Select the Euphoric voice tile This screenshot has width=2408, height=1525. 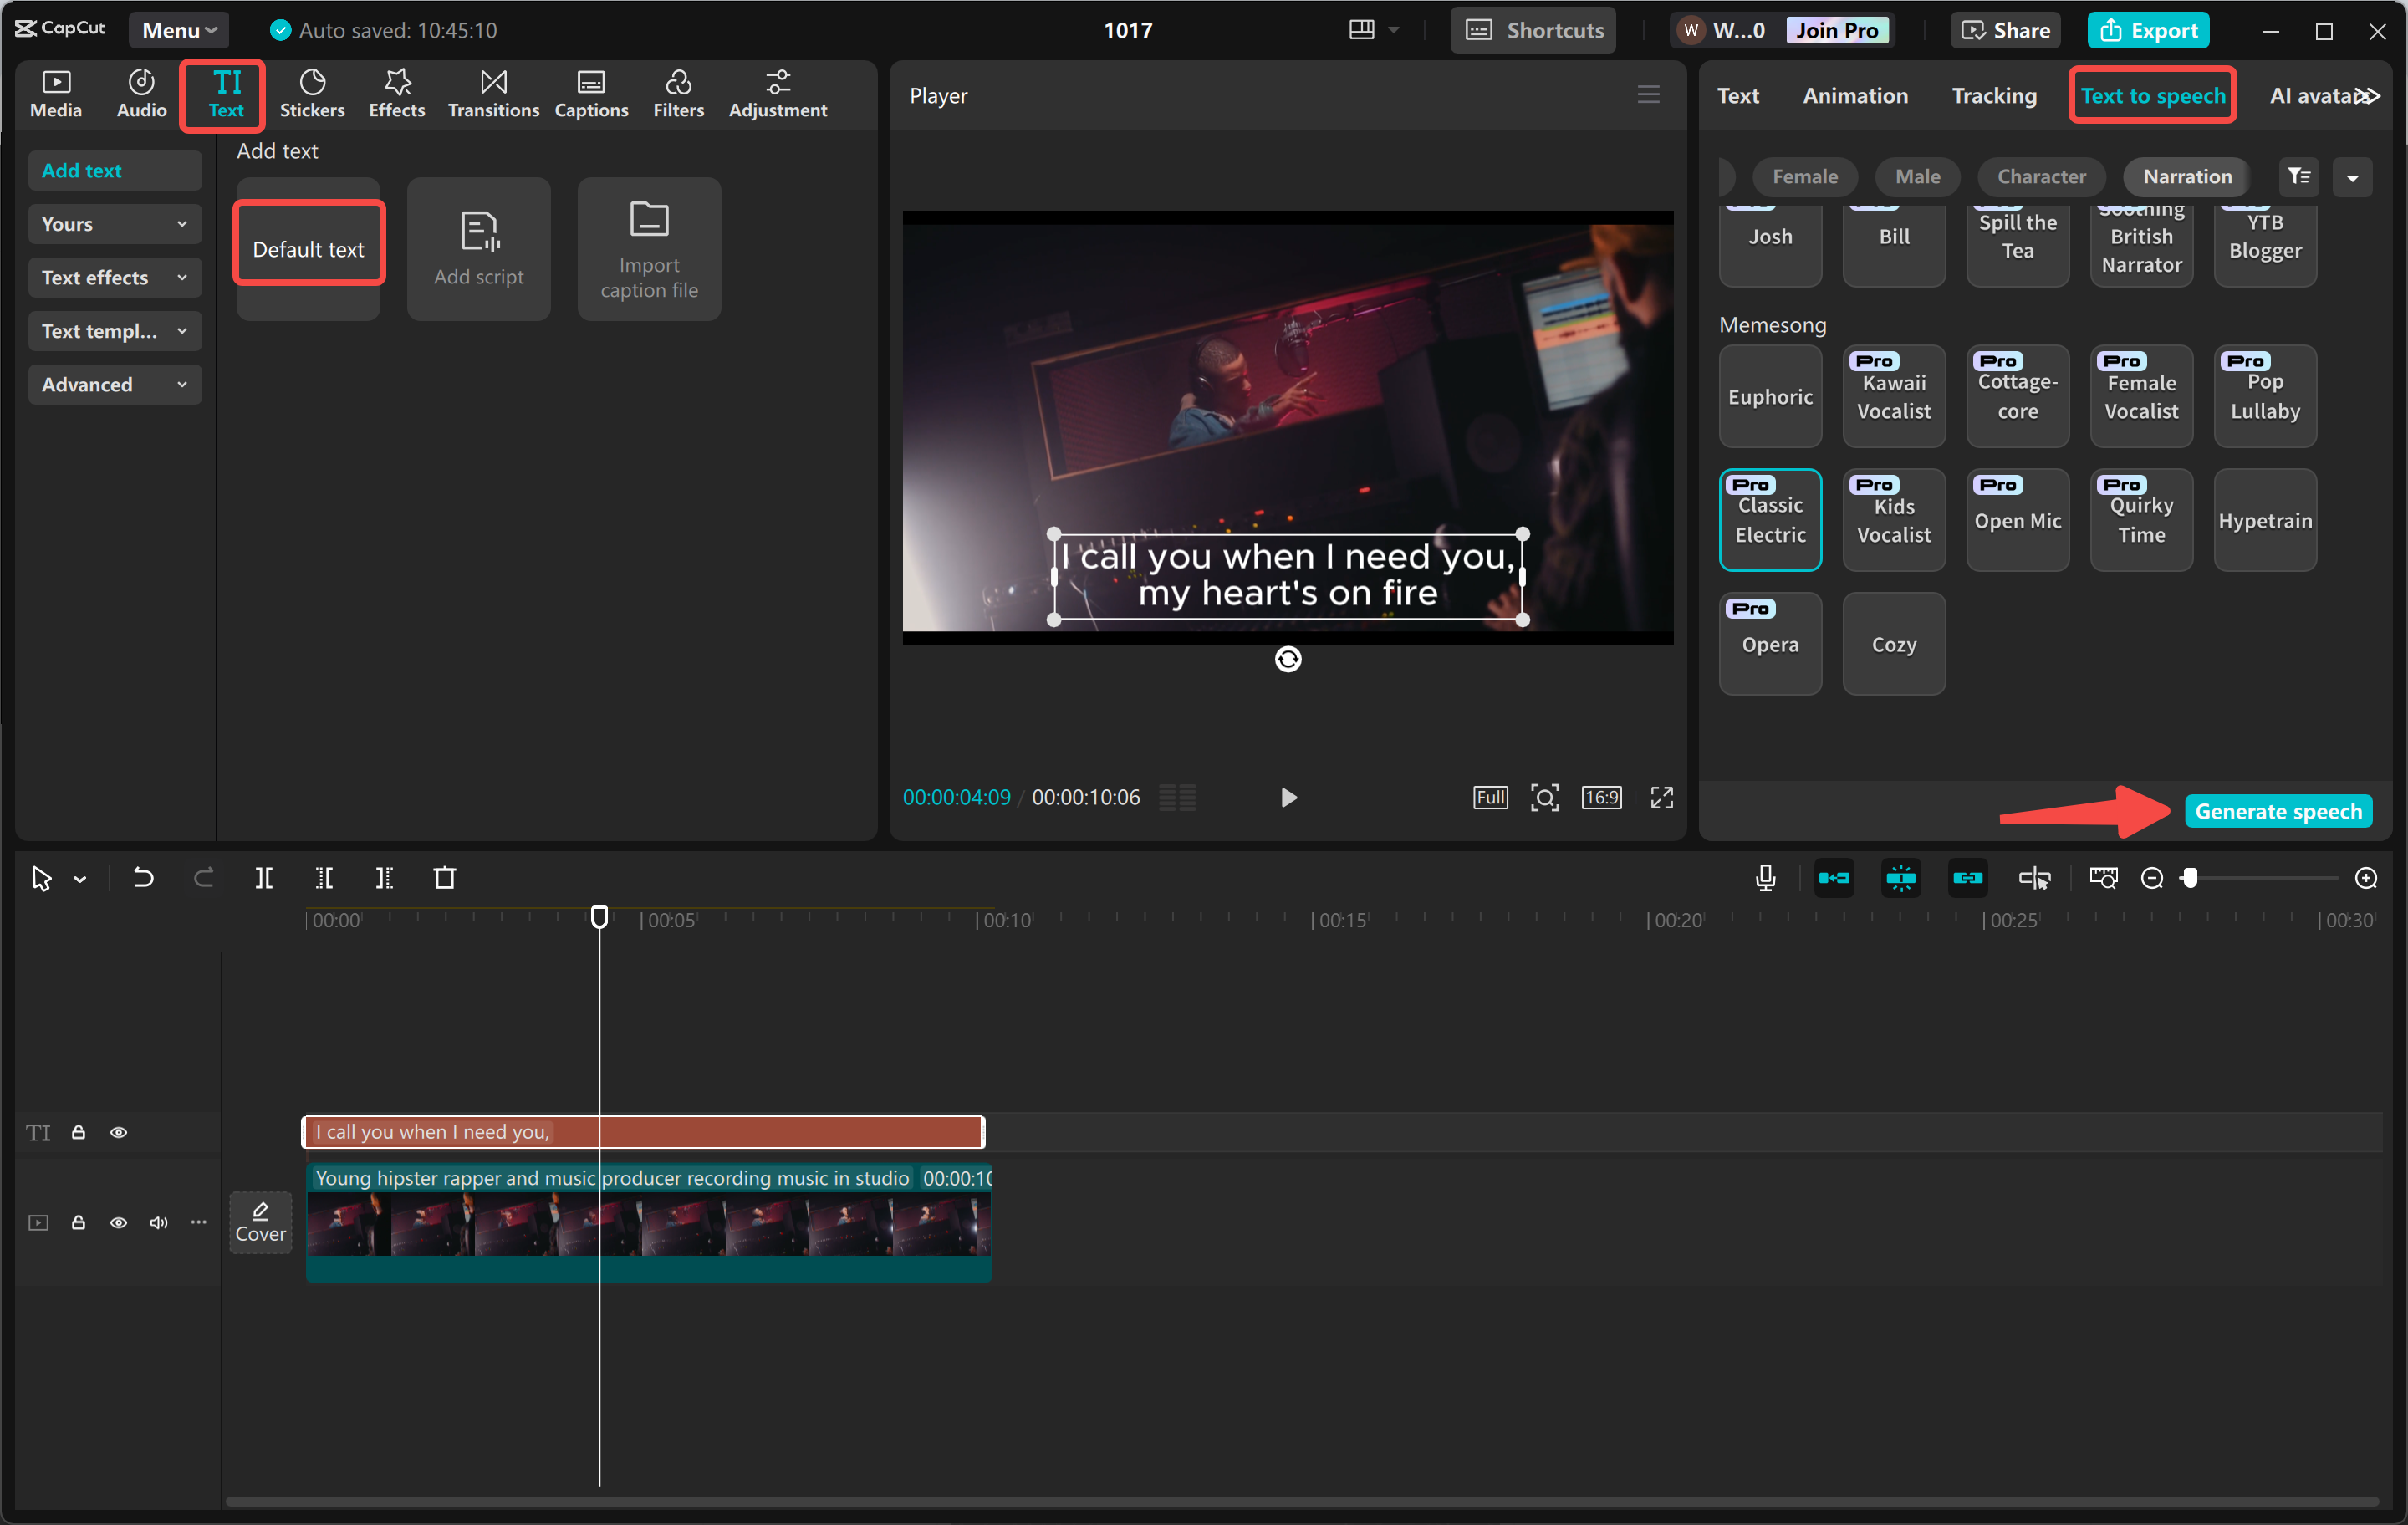click(1770, 396)
